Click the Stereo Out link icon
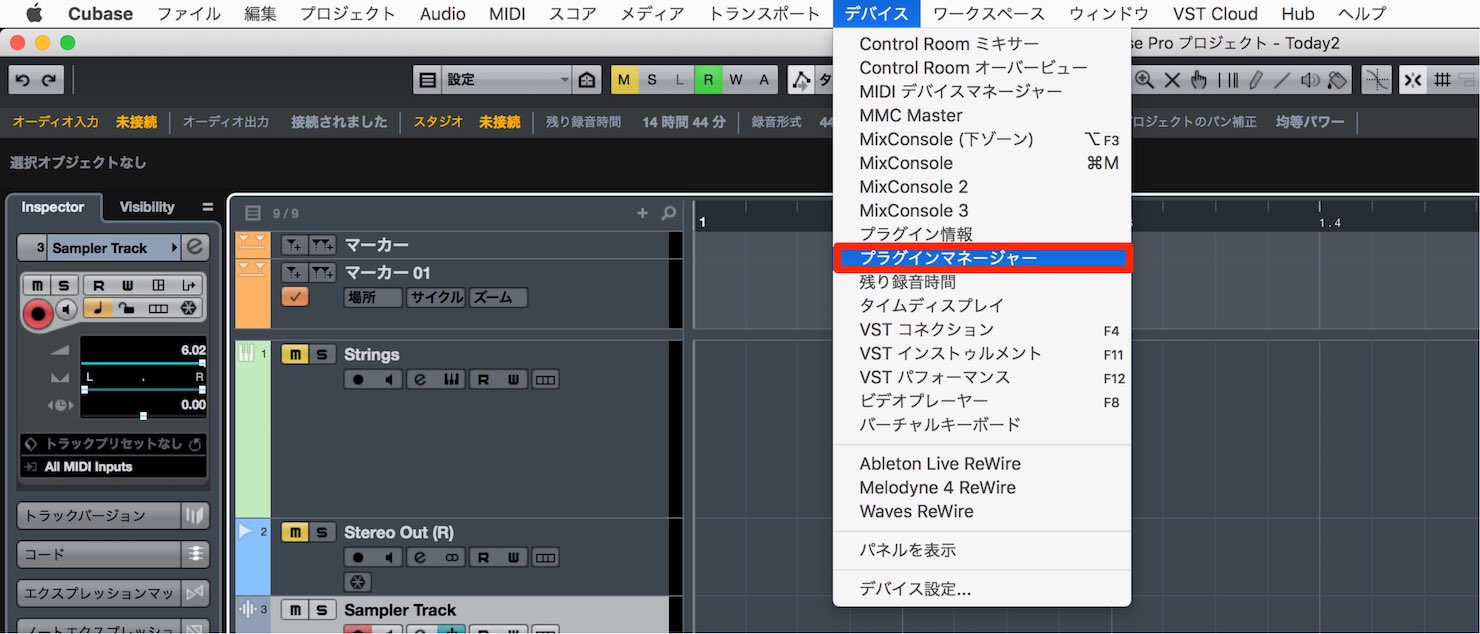 [451, 558]
